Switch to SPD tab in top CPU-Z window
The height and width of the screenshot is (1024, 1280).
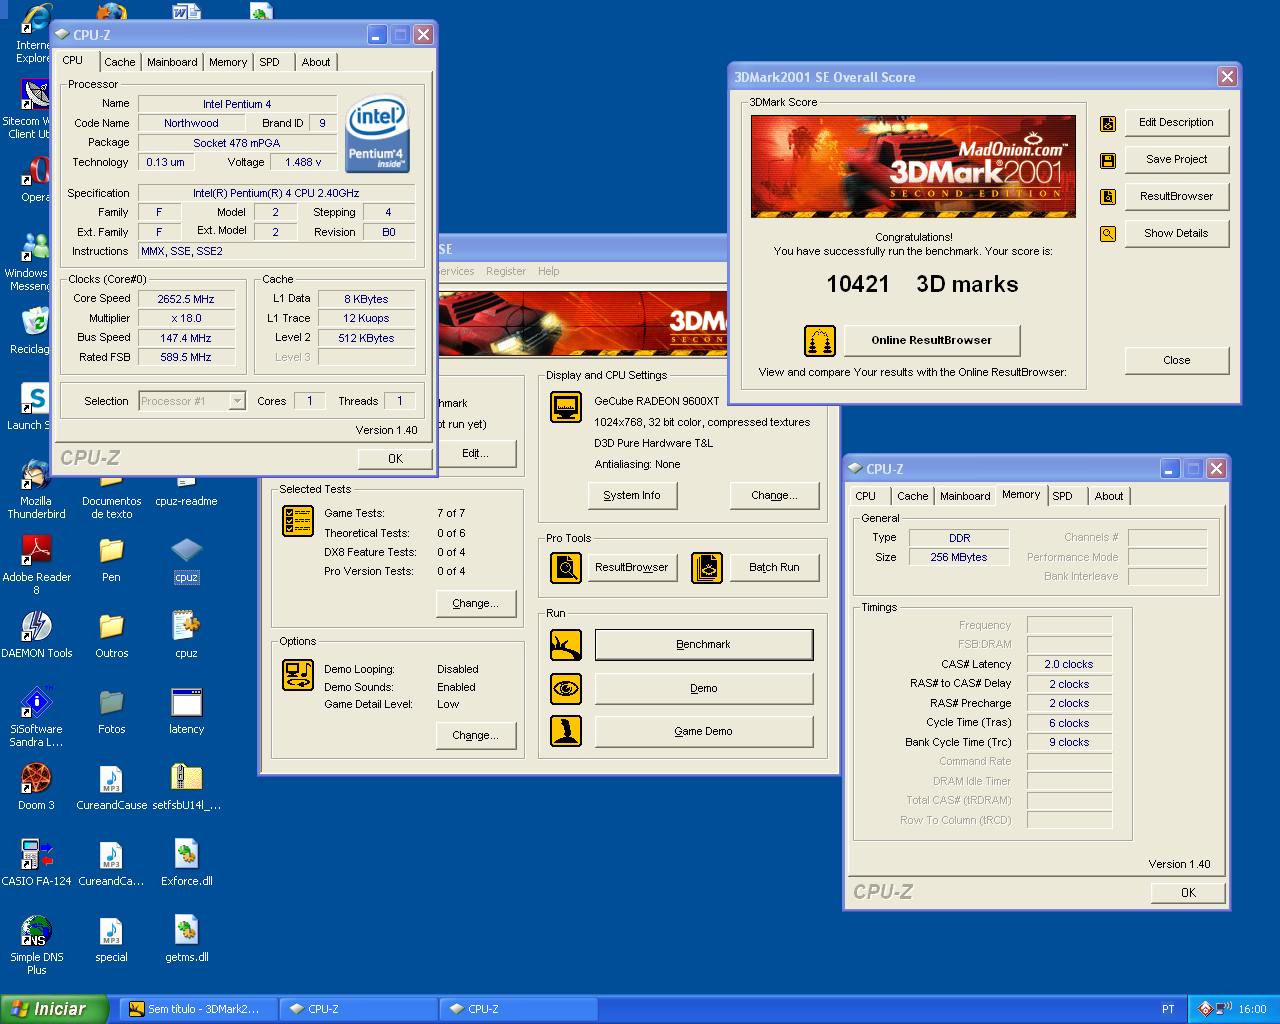pos(270,62)
